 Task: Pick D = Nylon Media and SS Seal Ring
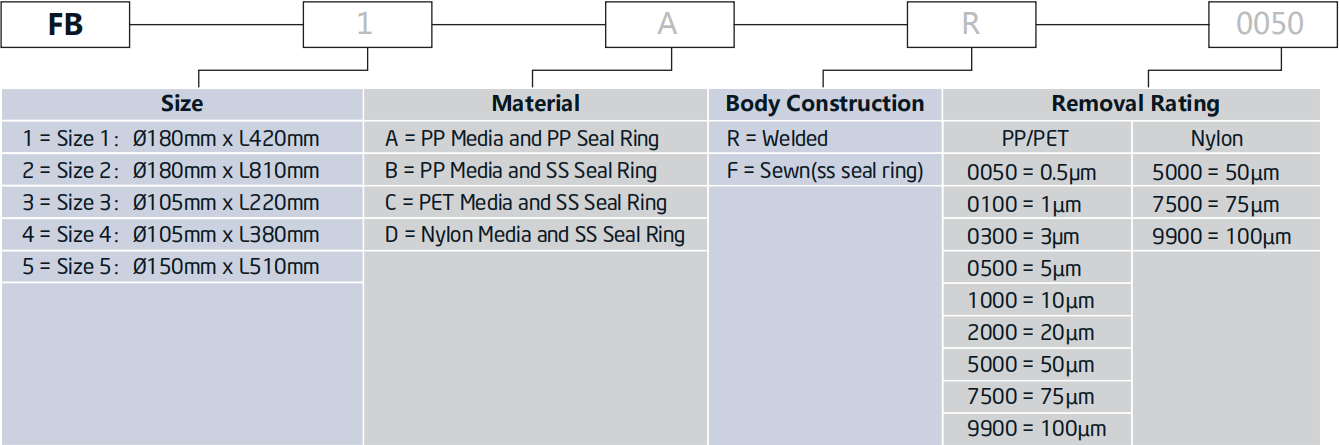pos(535,235)
